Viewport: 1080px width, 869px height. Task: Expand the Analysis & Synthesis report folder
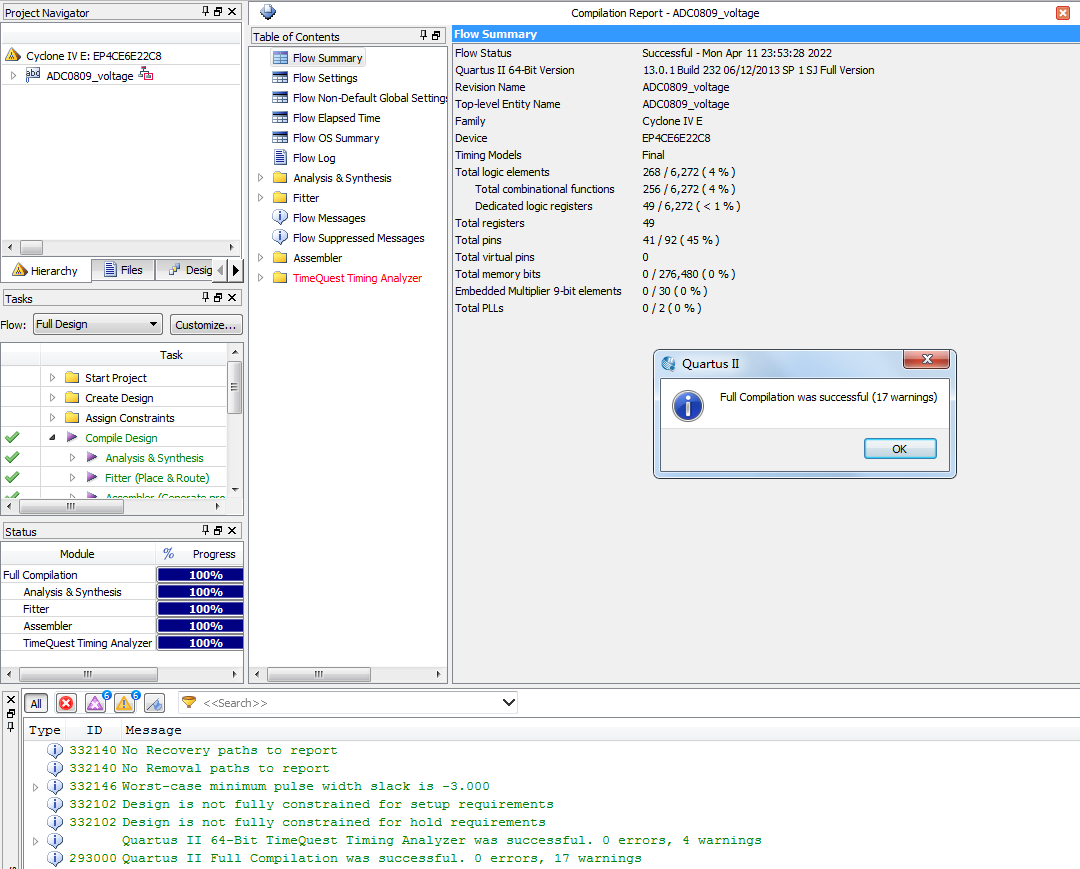[261, 178]
